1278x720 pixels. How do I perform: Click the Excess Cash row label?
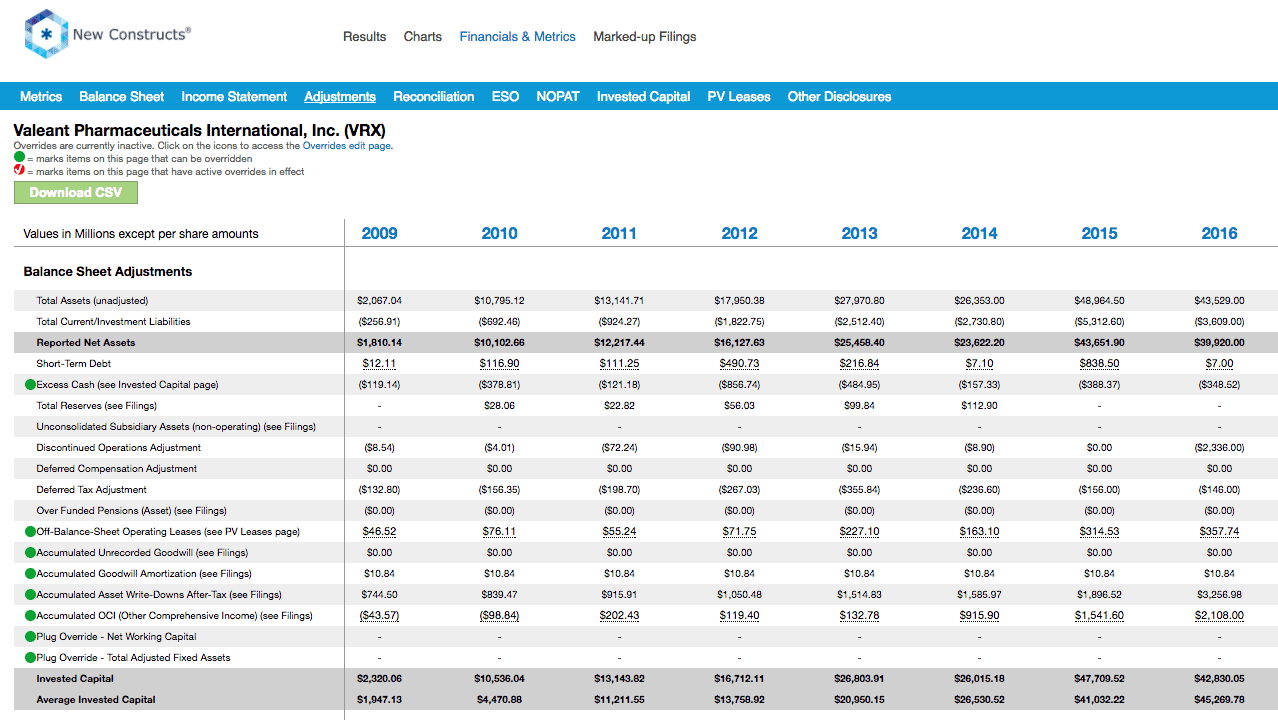tap(127, 385)
